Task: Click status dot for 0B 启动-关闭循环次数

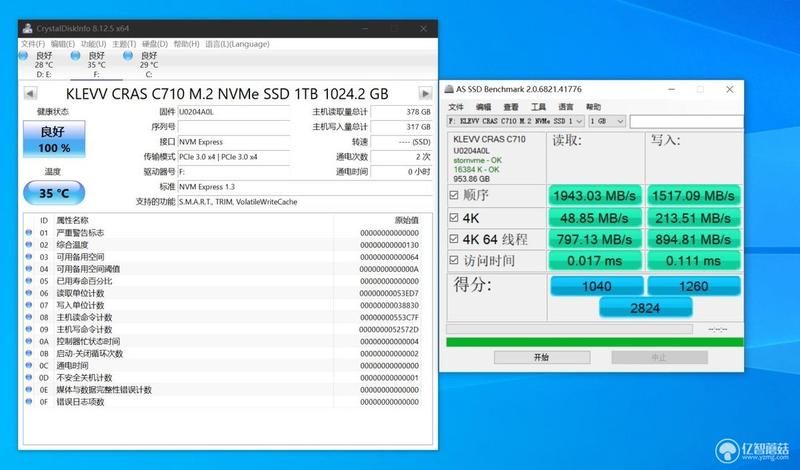Action: click(29, 354)
